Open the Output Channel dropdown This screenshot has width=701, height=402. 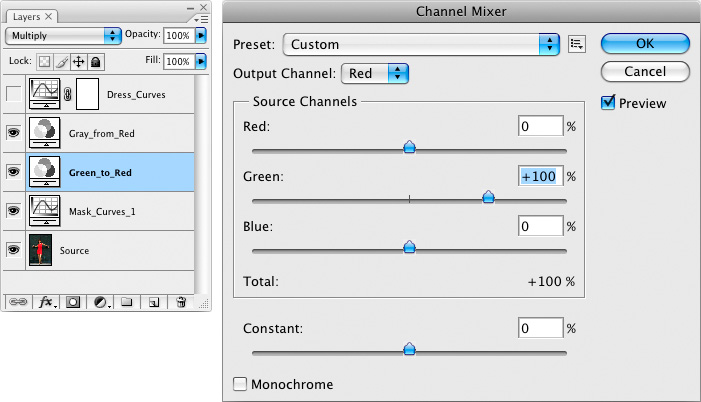376,73
